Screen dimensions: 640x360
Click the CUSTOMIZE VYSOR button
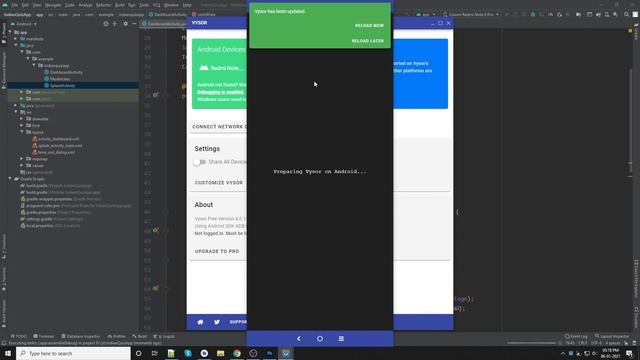[x=219, y=183]
